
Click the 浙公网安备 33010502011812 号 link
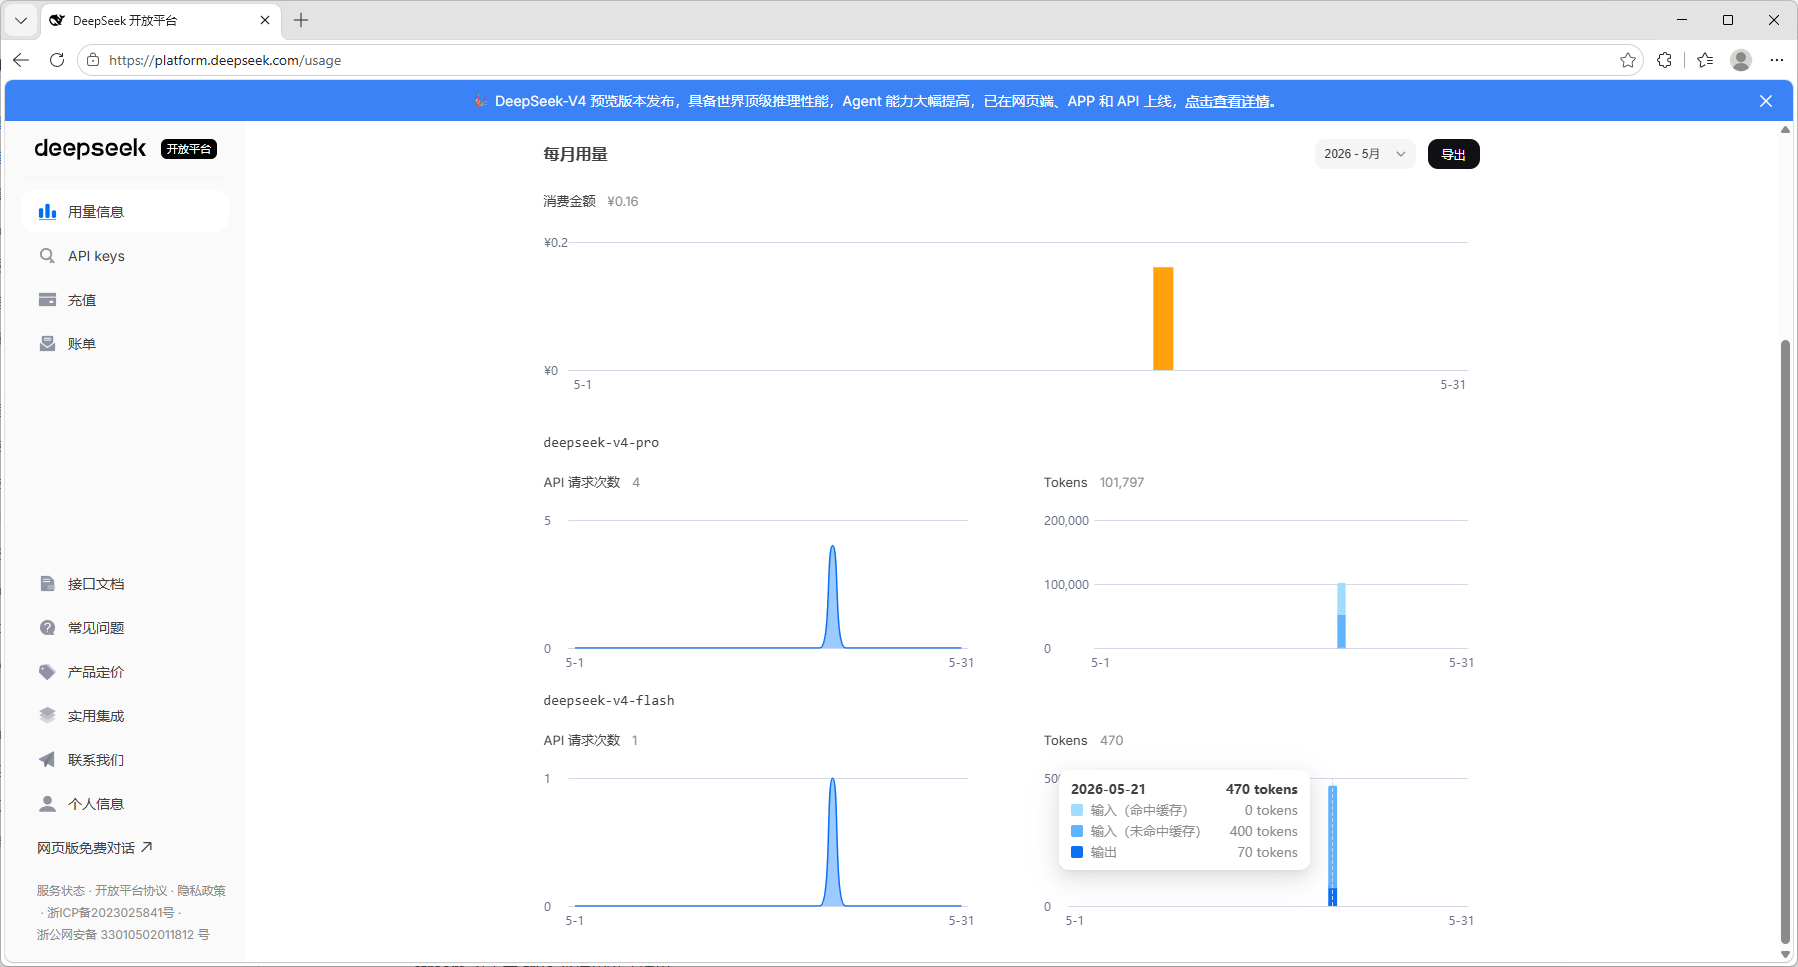pos(123,935)
